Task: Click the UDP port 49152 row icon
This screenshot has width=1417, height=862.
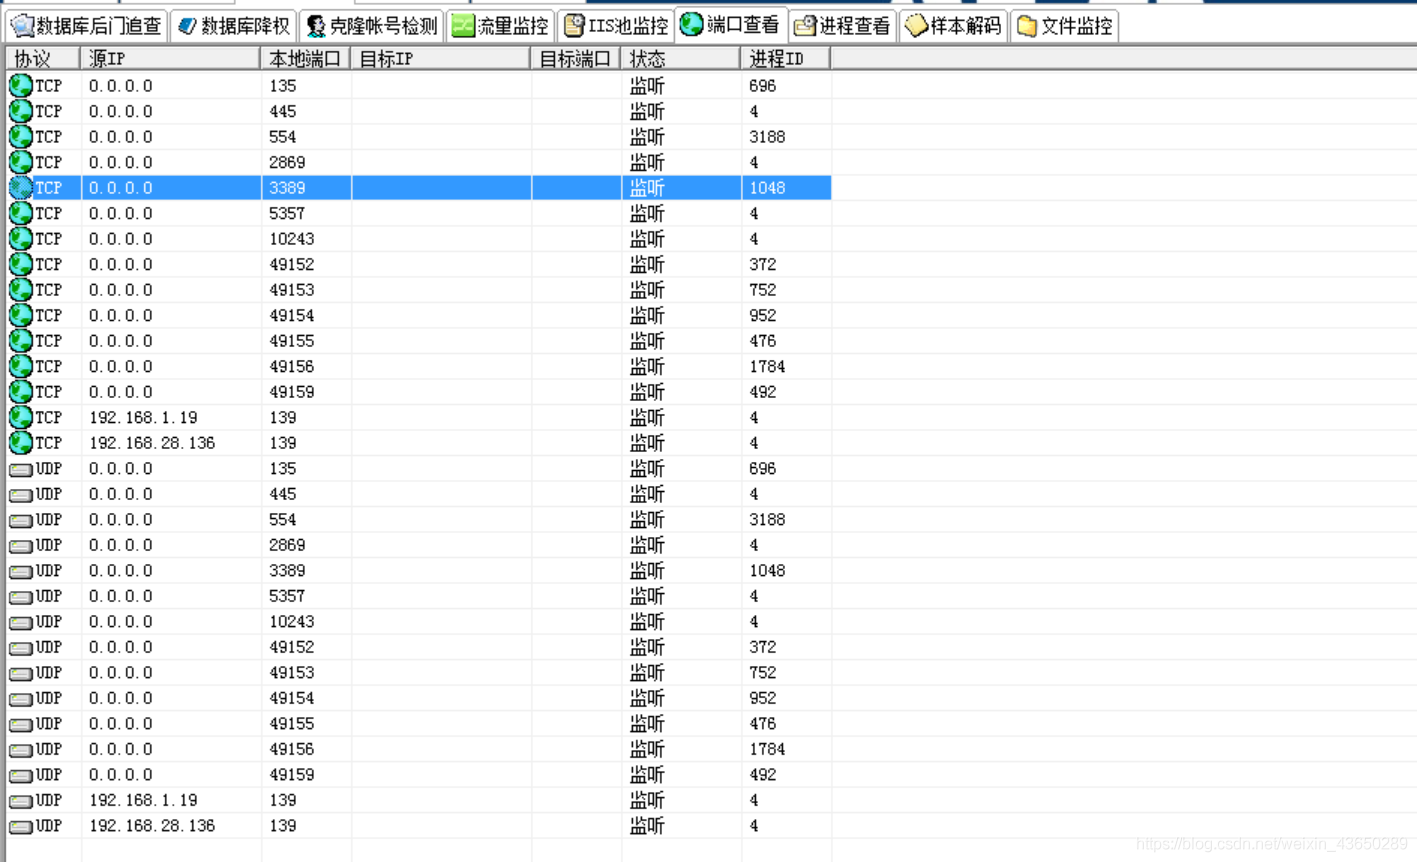Action: pyautogui.click(x=21, y=648)
